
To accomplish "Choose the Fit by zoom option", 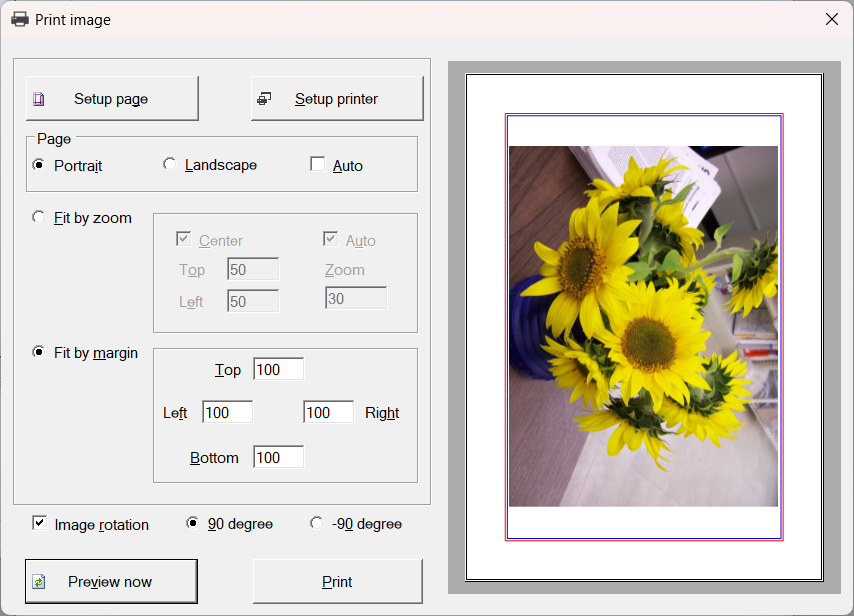I will pos(39,218).
